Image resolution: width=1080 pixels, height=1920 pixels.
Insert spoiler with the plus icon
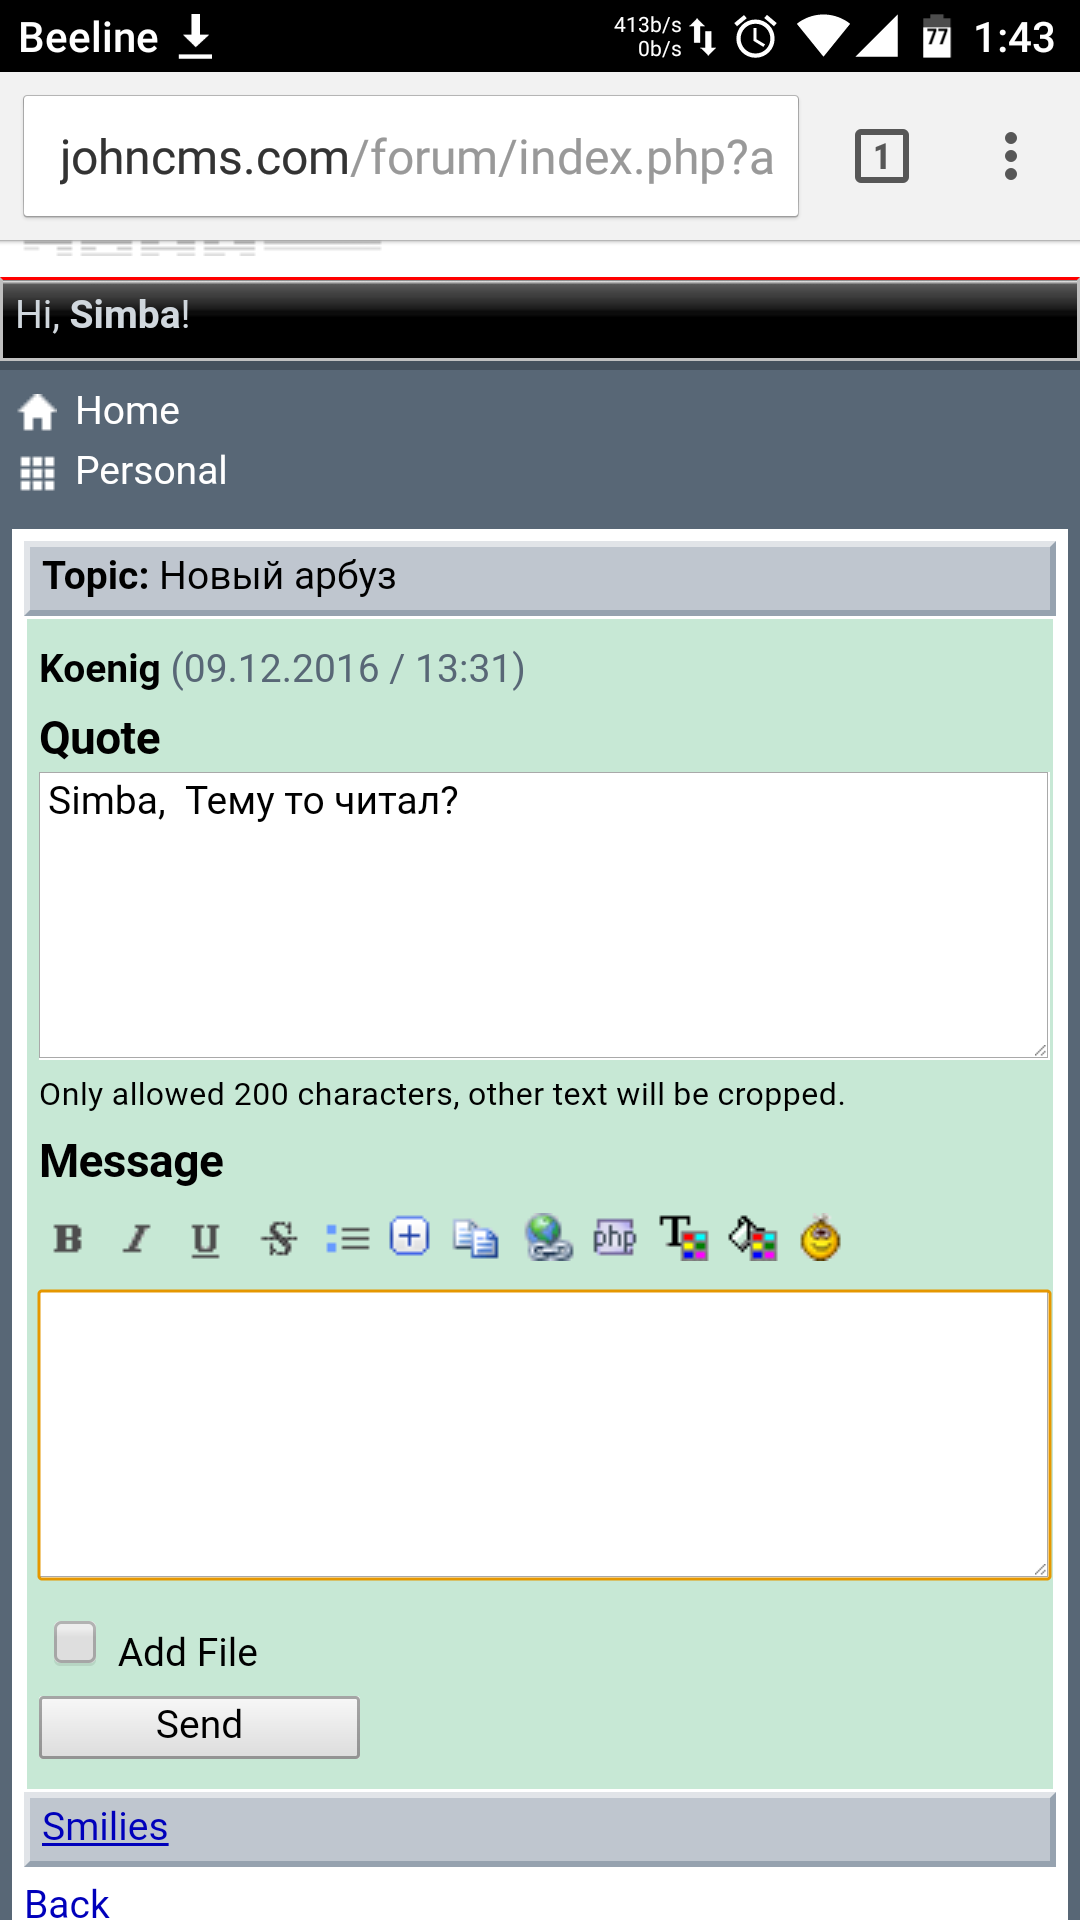410,1237
